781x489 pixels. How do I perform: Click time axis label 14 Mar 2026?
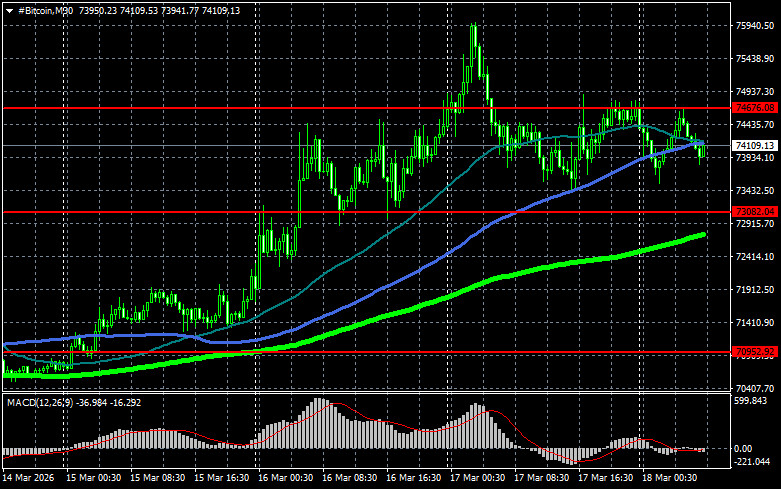(x=28, y=478)
